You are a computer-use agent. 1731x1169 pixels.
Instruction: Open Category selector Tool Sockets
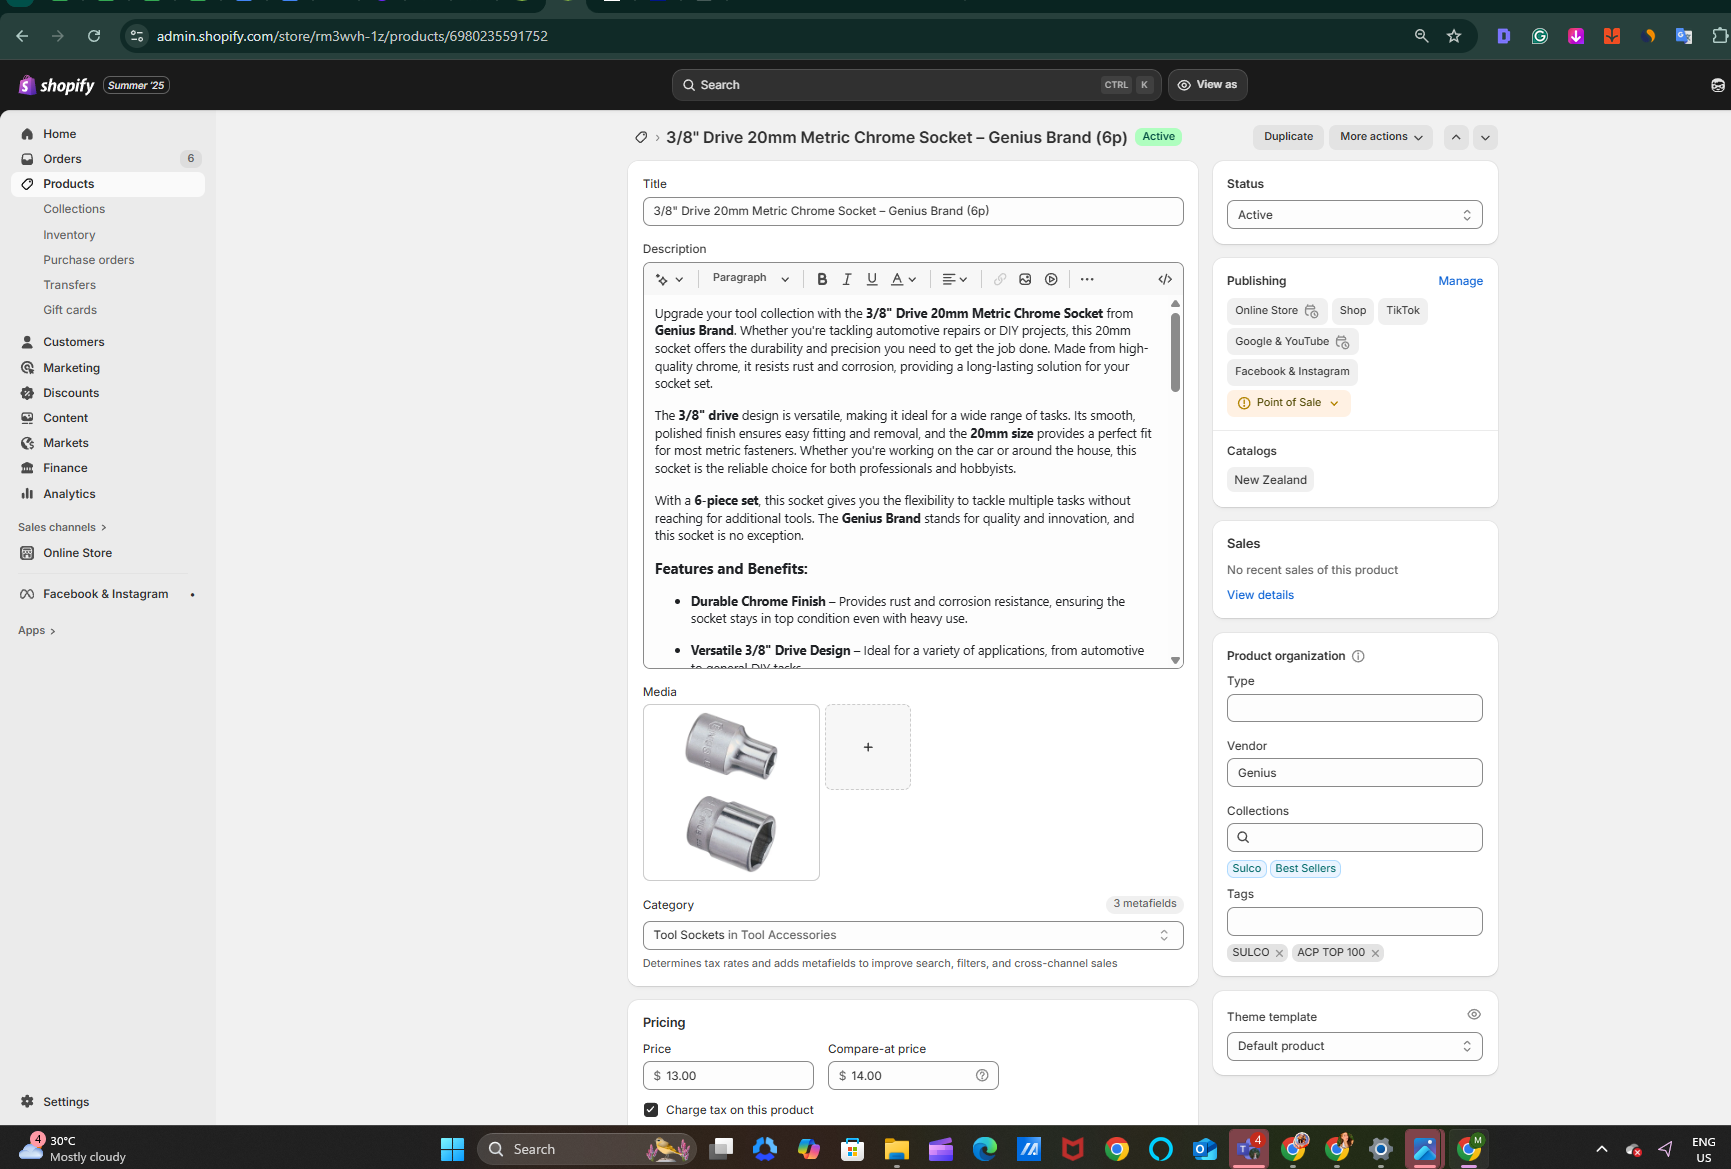coord(912,935)
